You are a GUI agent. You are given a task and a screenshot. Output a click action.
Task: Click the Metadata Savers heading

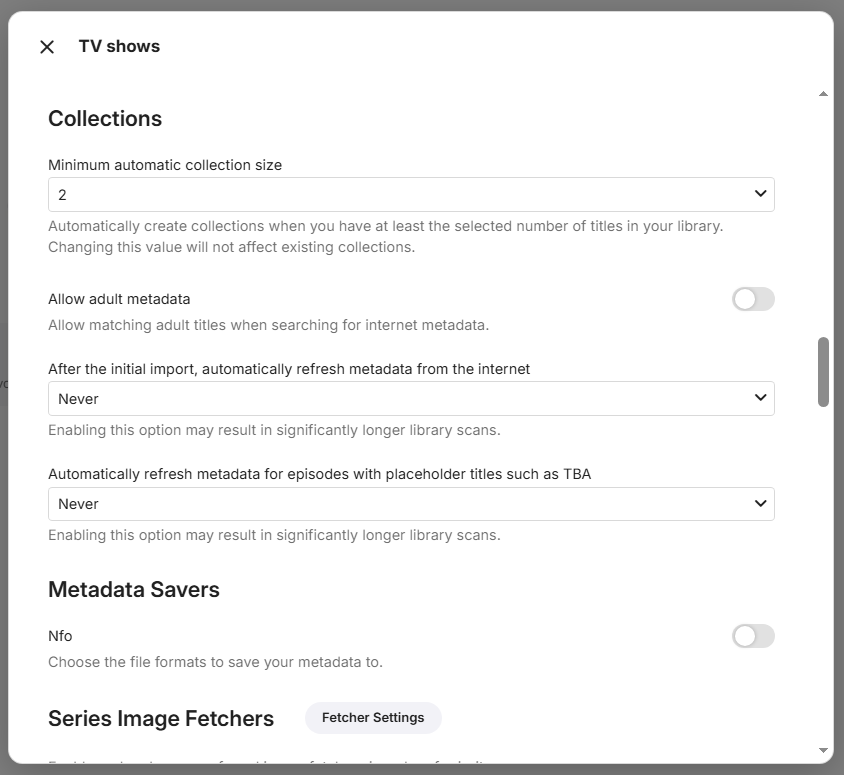[134, 589]
